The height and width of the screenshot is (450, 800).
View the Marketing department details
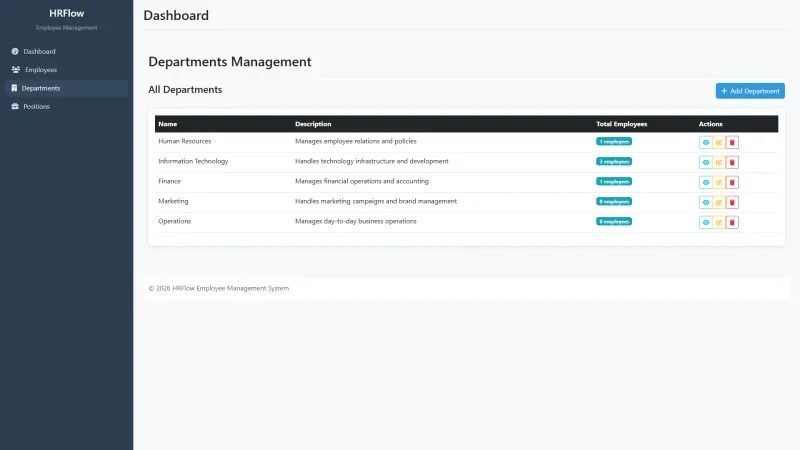tap(706, 202)
